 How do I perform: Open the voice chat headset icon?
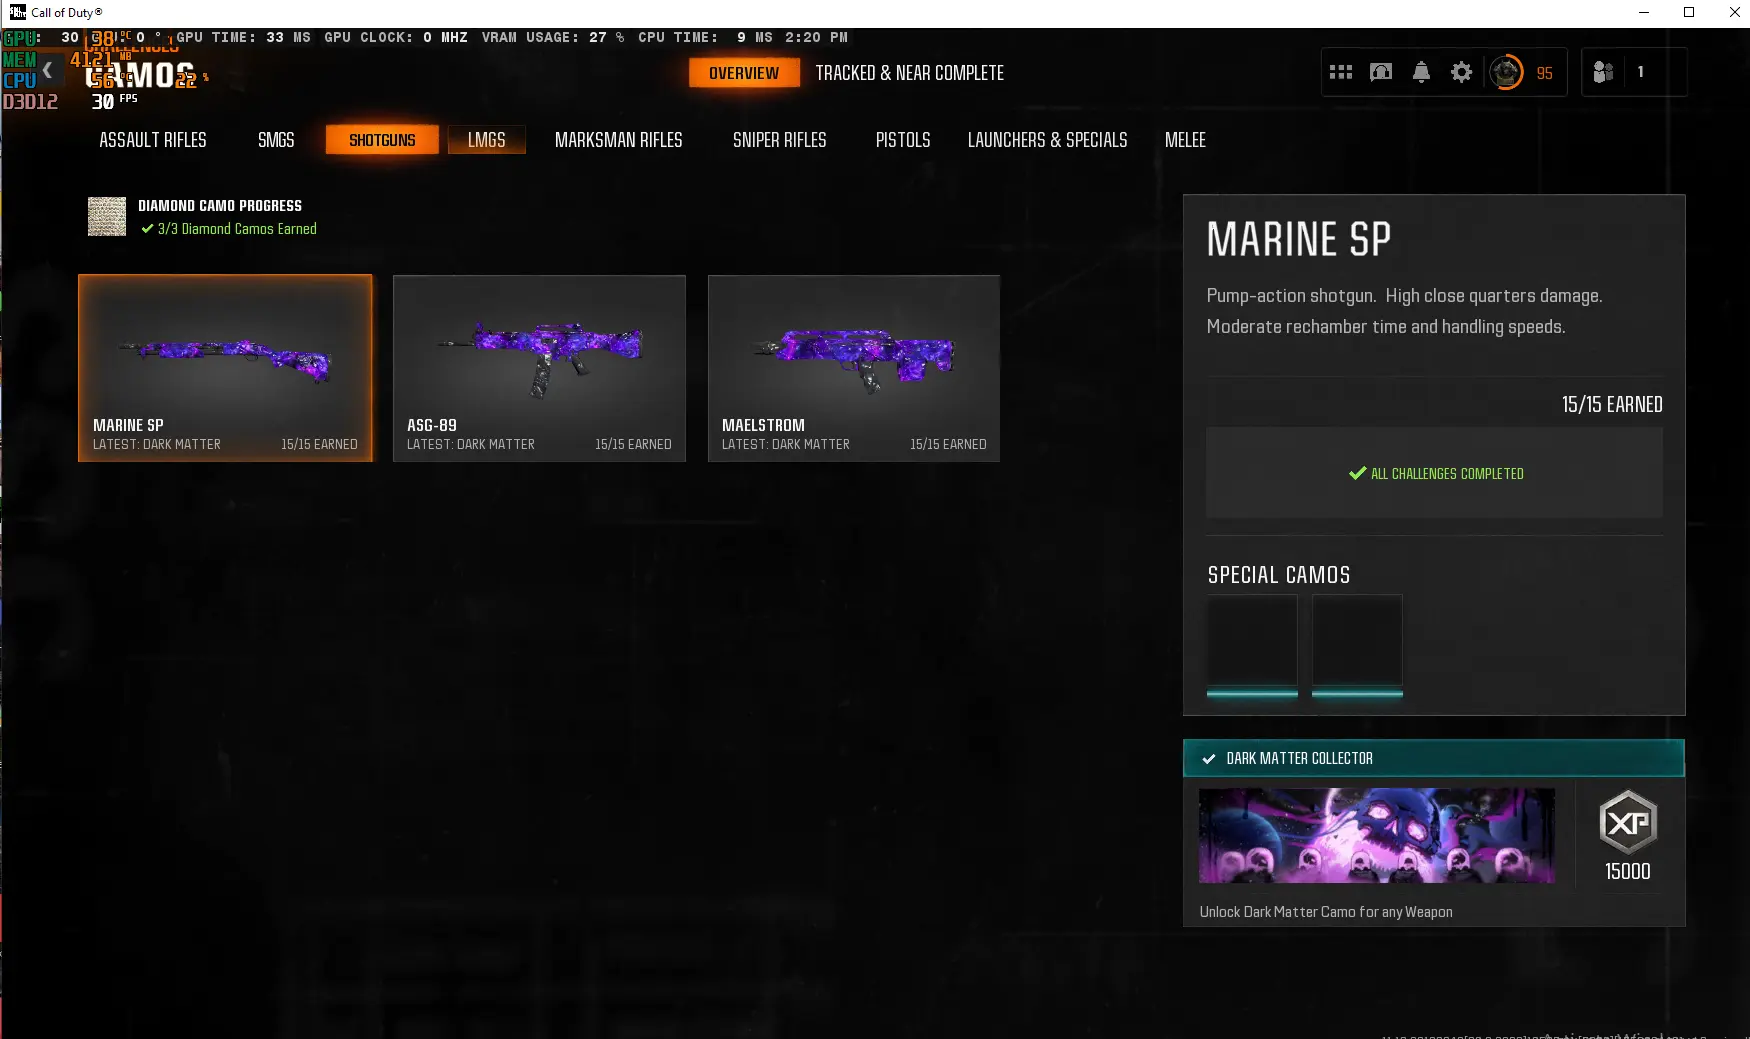pyautogui.click(x=1381, y=72)
